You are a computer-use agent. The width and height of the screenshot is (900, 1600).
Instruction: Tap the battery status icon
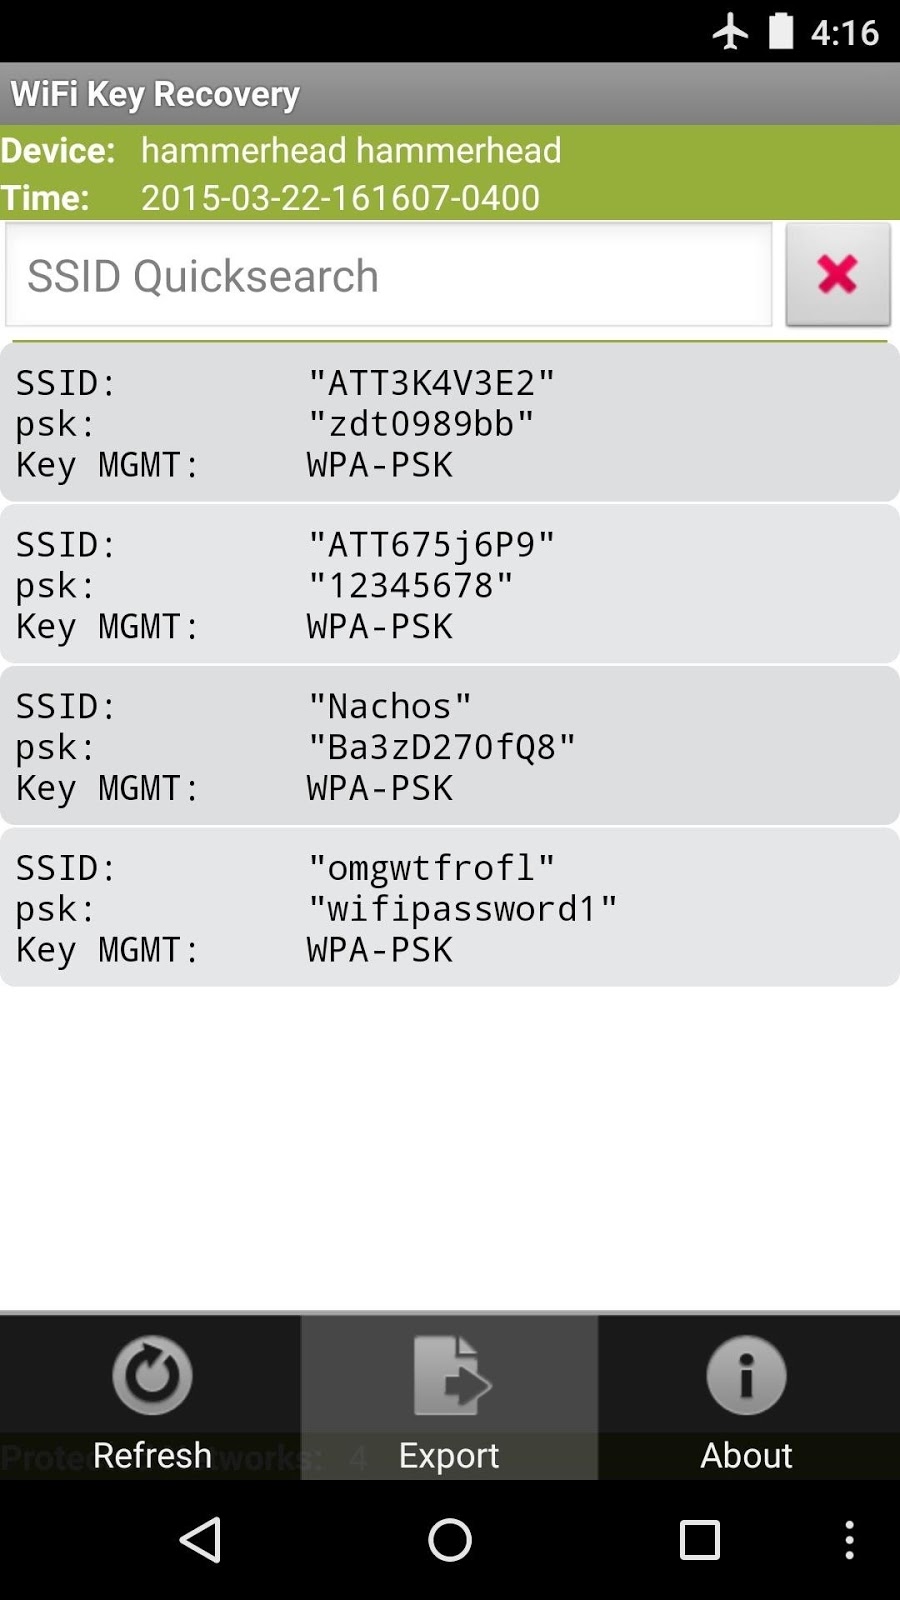[781, 31]
